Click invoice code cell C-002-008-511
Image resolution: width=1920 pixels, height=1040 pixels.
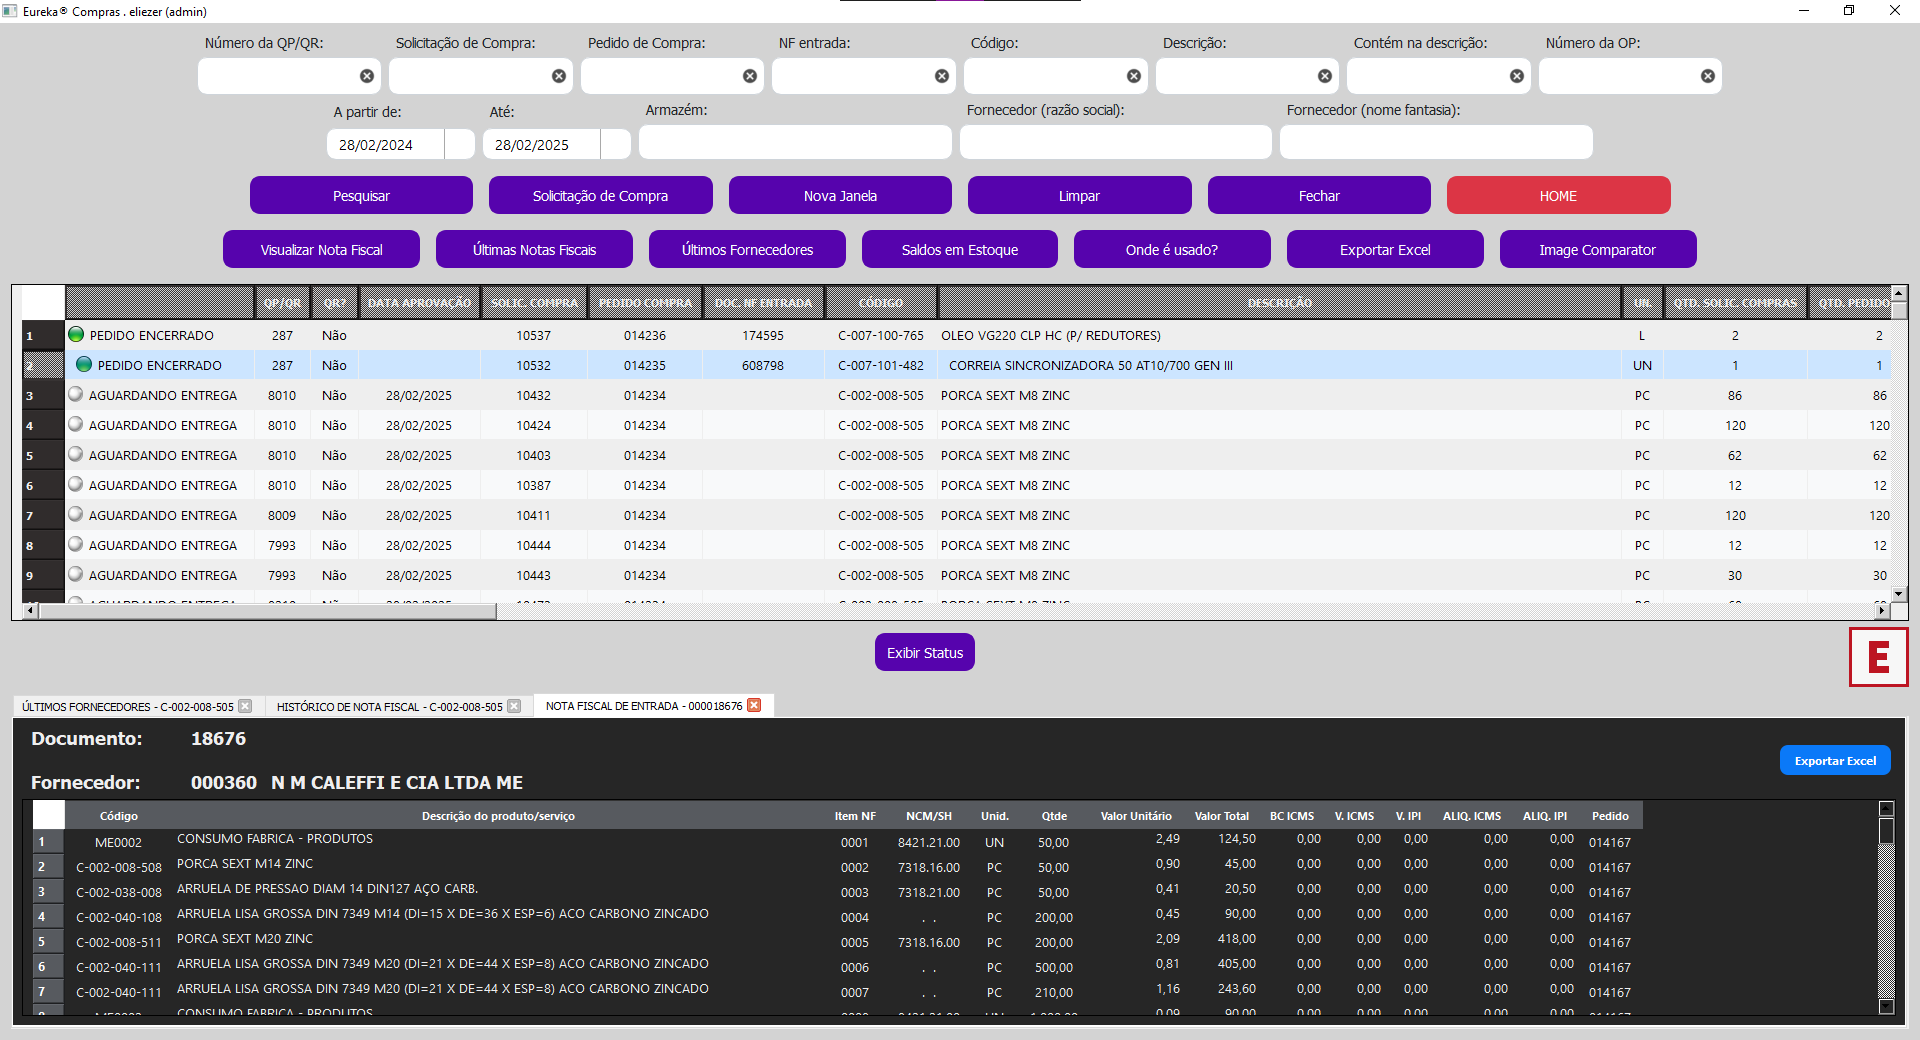119,942
